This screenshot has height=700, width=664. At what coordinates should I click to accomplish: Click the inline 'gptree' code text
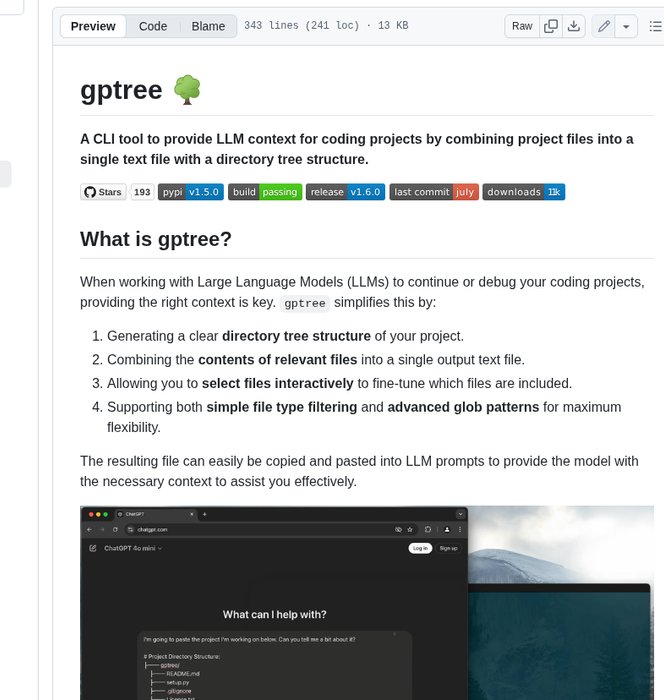(305, 303)
